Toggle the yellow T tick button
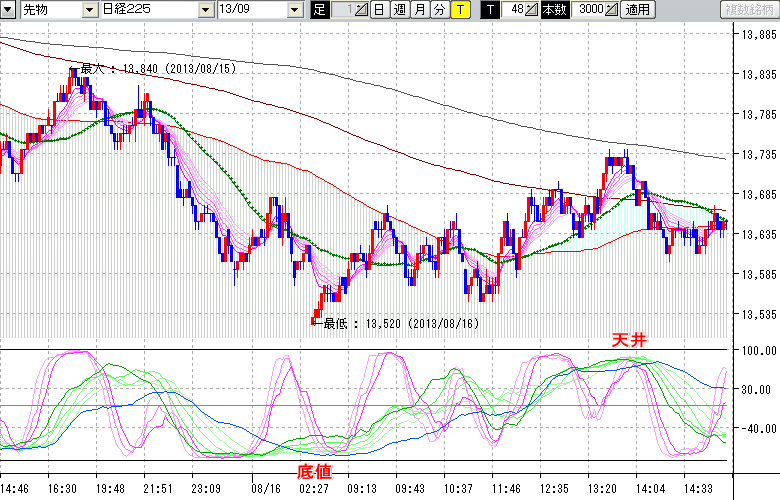The width and height of the screenshot is (780, 500). click(x=460, y=10)
